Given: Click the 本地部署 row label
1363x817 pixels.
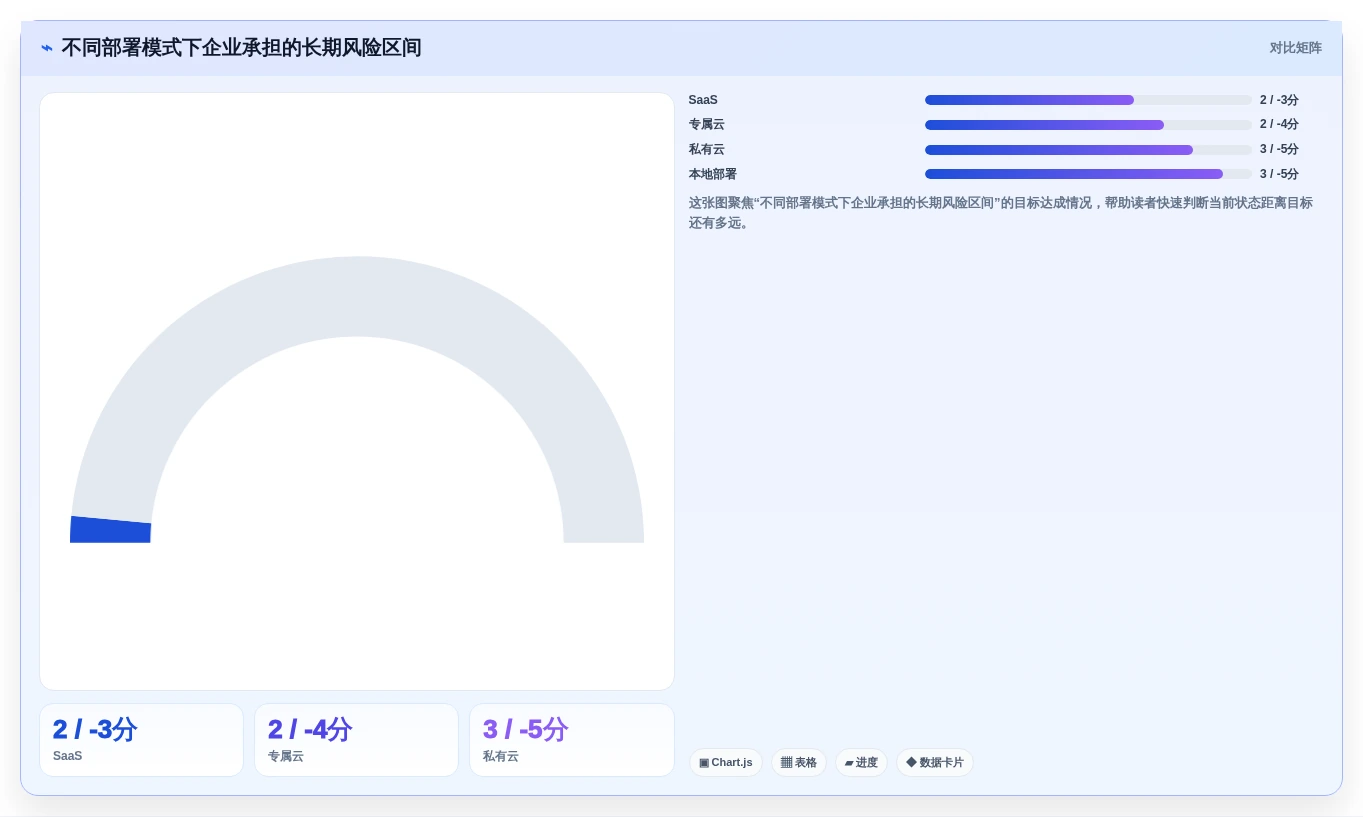Looking at the screenshot, I should 713,174.
